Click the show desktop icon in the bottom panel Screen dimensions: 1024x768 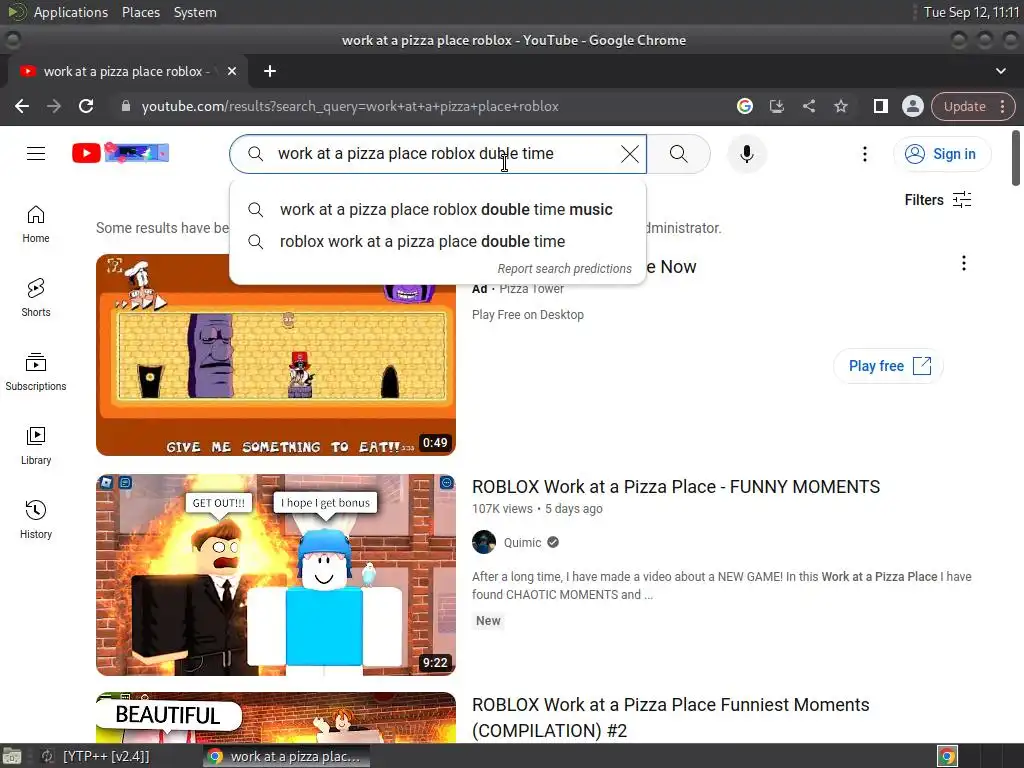click(x=12, y=757)
